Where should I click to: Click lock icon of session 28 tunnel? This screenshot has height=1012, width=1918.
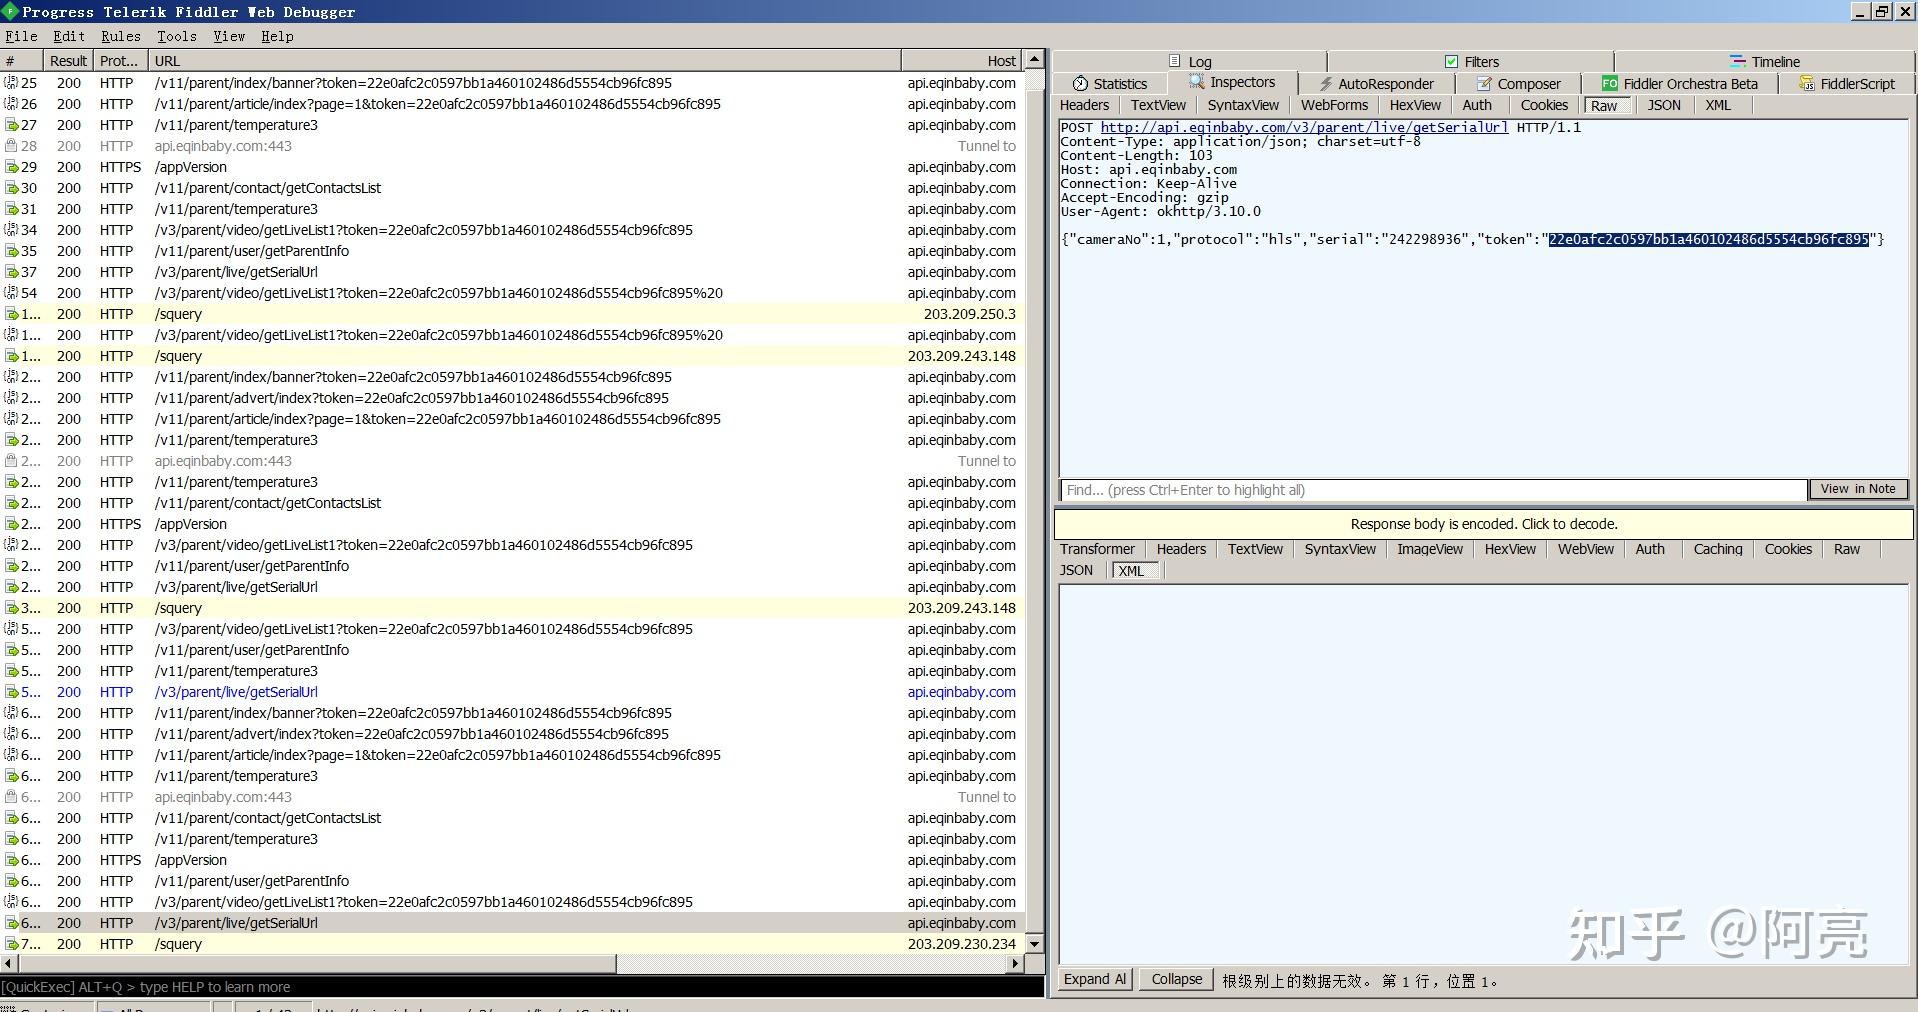[11, 146]
